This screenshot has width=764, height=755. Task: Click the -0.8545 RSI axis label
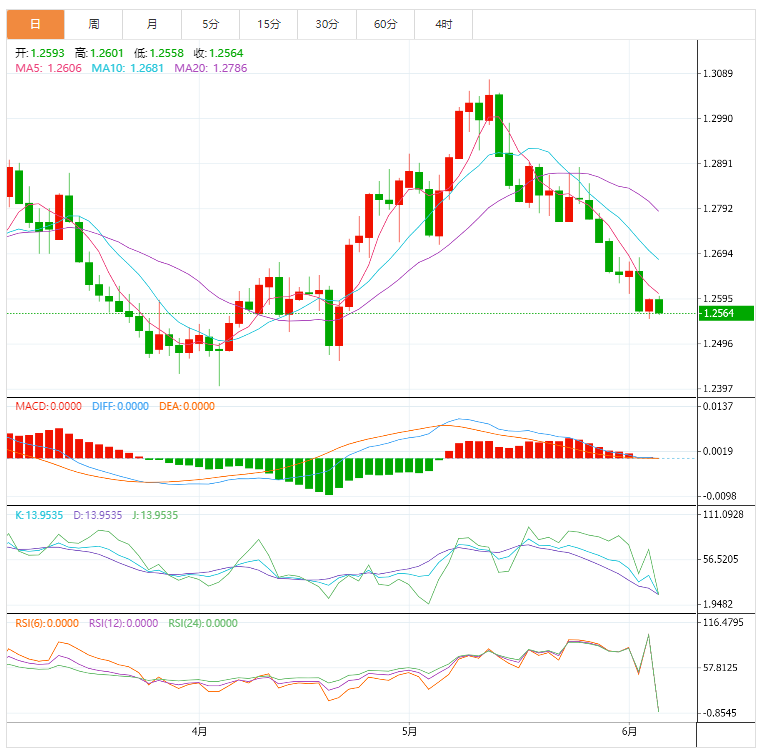point(719,713)
